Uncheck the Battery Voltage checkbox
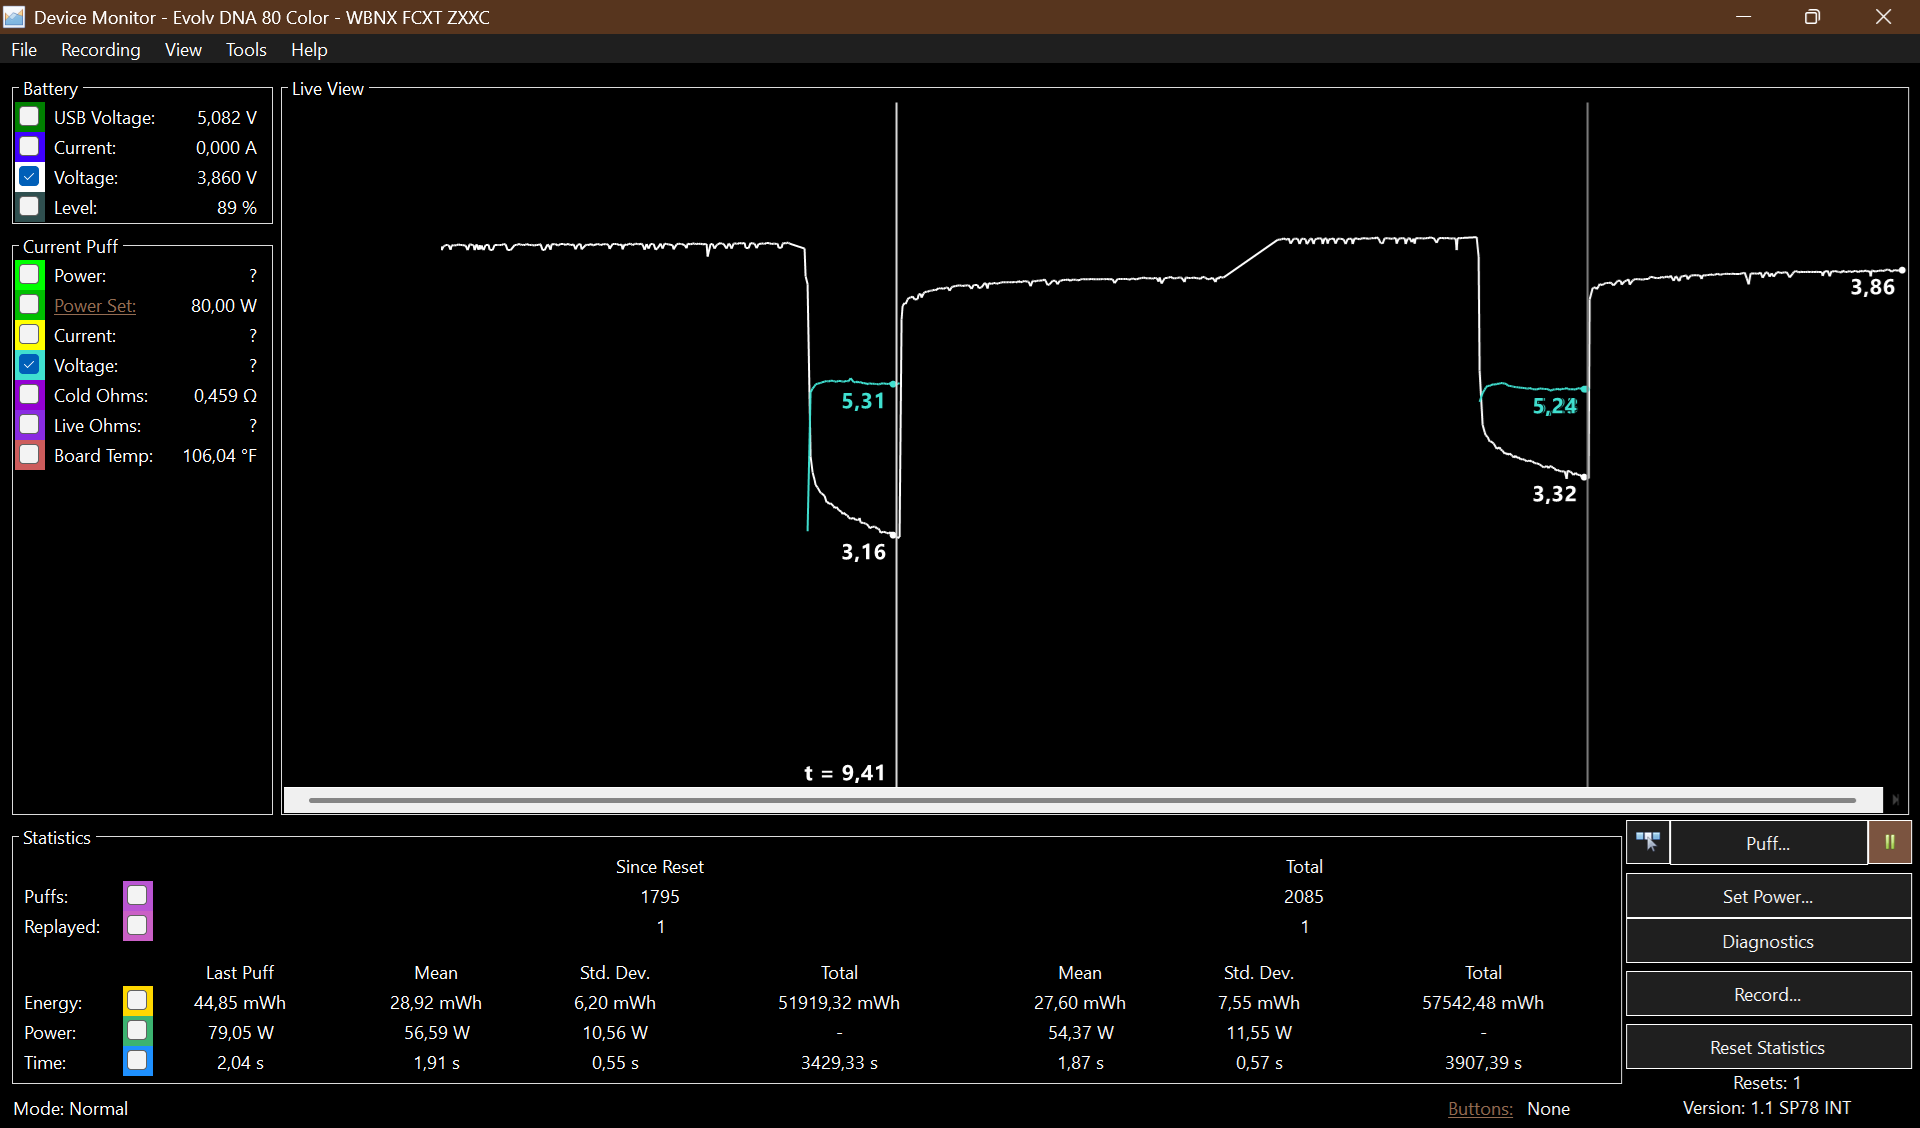This screenshot has width=1920, height=1128. coord(30,177)
